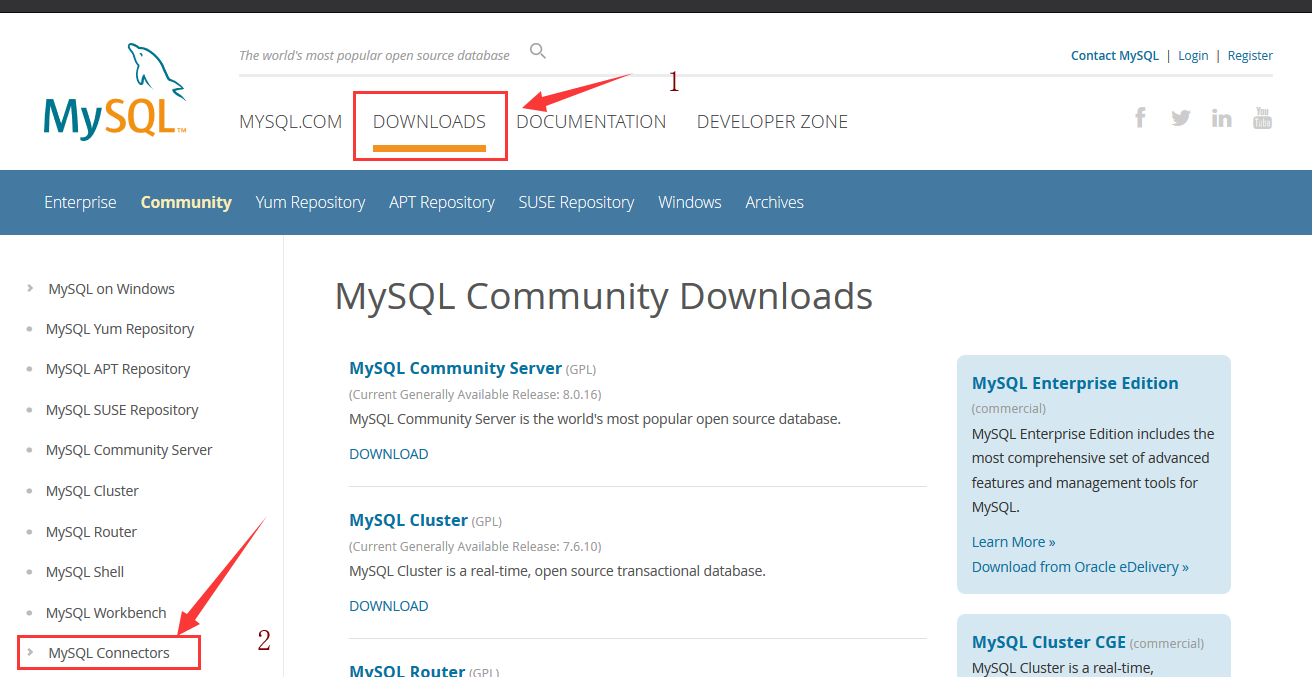
Task: Open MySQL Yum Repository sidebar link
Action: coord(120,329)
